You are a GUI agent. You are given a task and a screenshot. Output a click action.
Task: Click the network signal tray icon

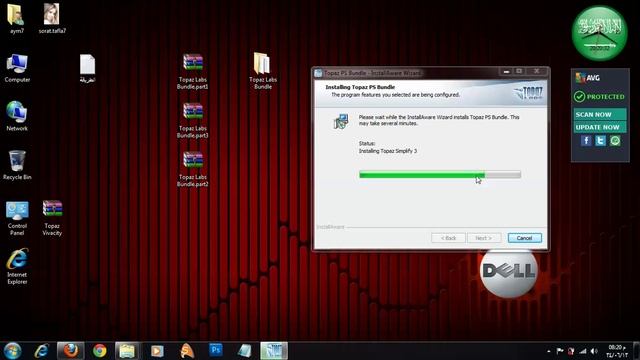point(583,351)
